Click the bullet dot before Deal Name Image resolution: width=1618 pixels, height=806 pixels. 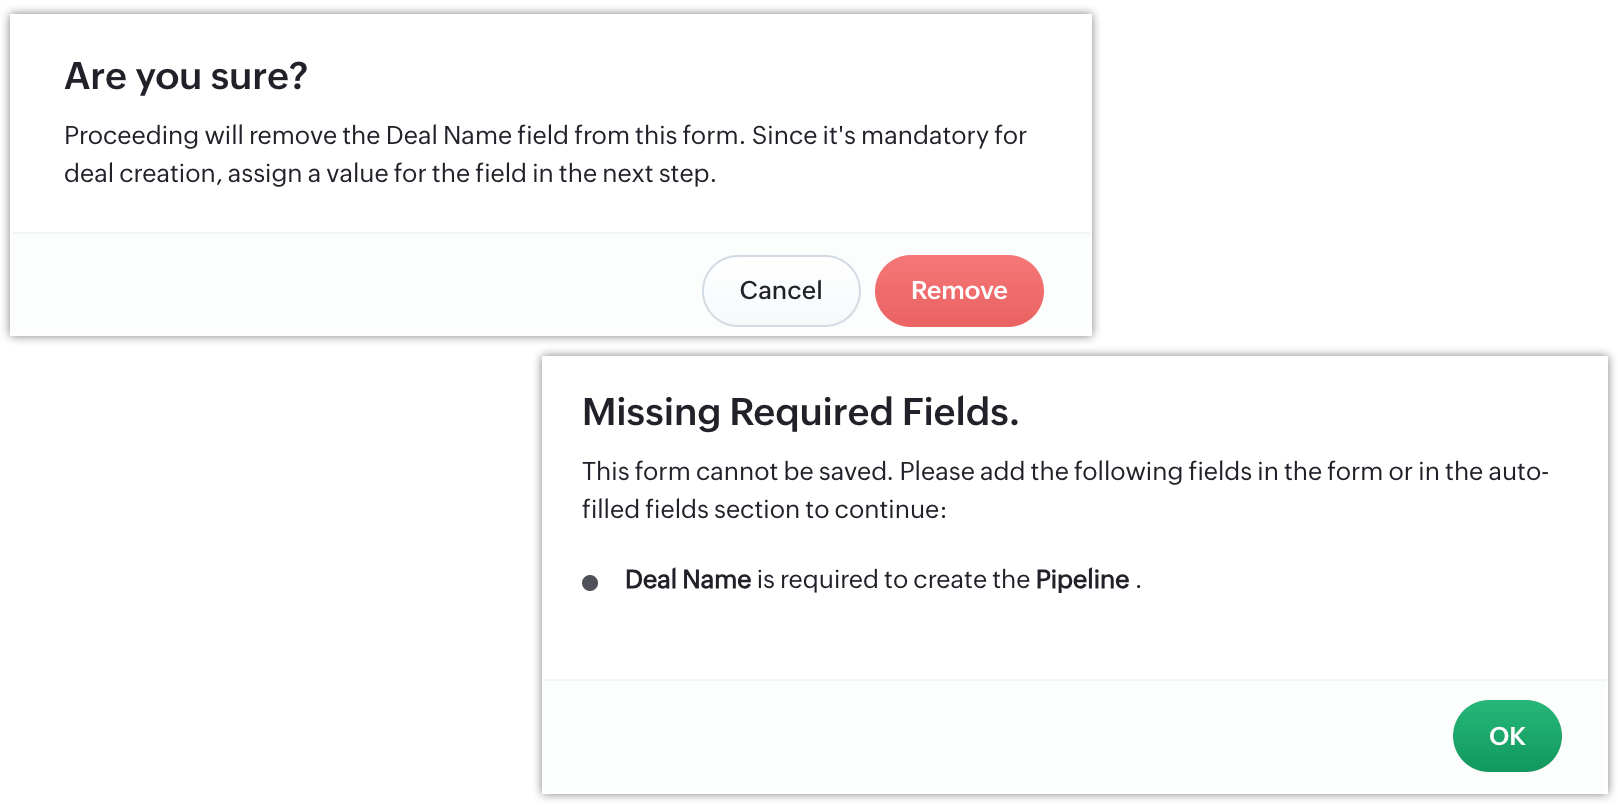(x=590, y=582)
